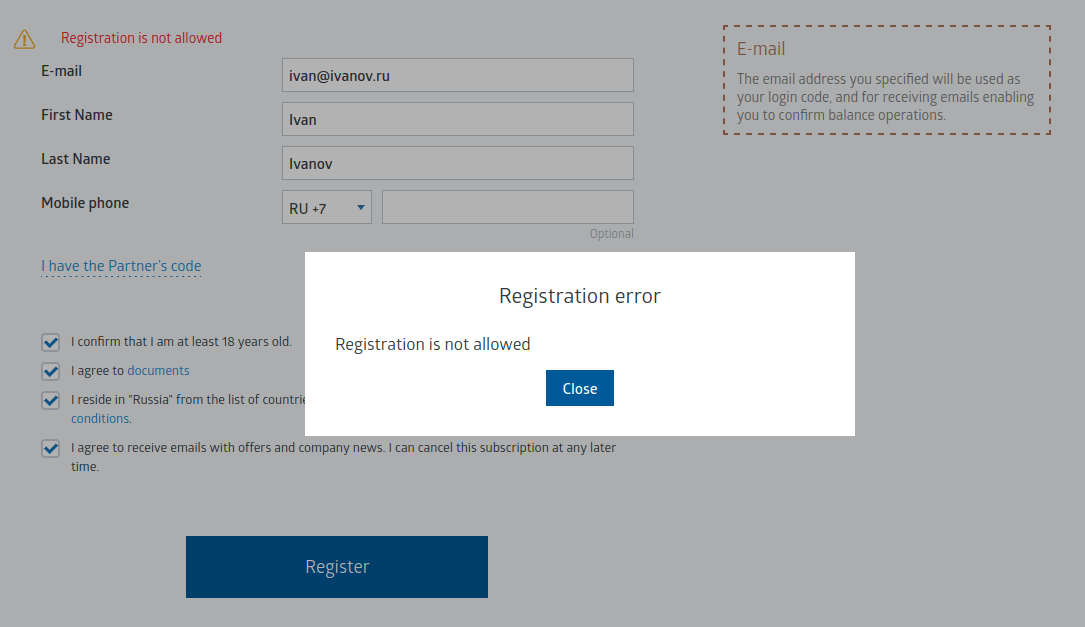Viewport: 1085px width, 627px height.
Task: Select the Last Name field containing Ivanov
Action: 458,163
